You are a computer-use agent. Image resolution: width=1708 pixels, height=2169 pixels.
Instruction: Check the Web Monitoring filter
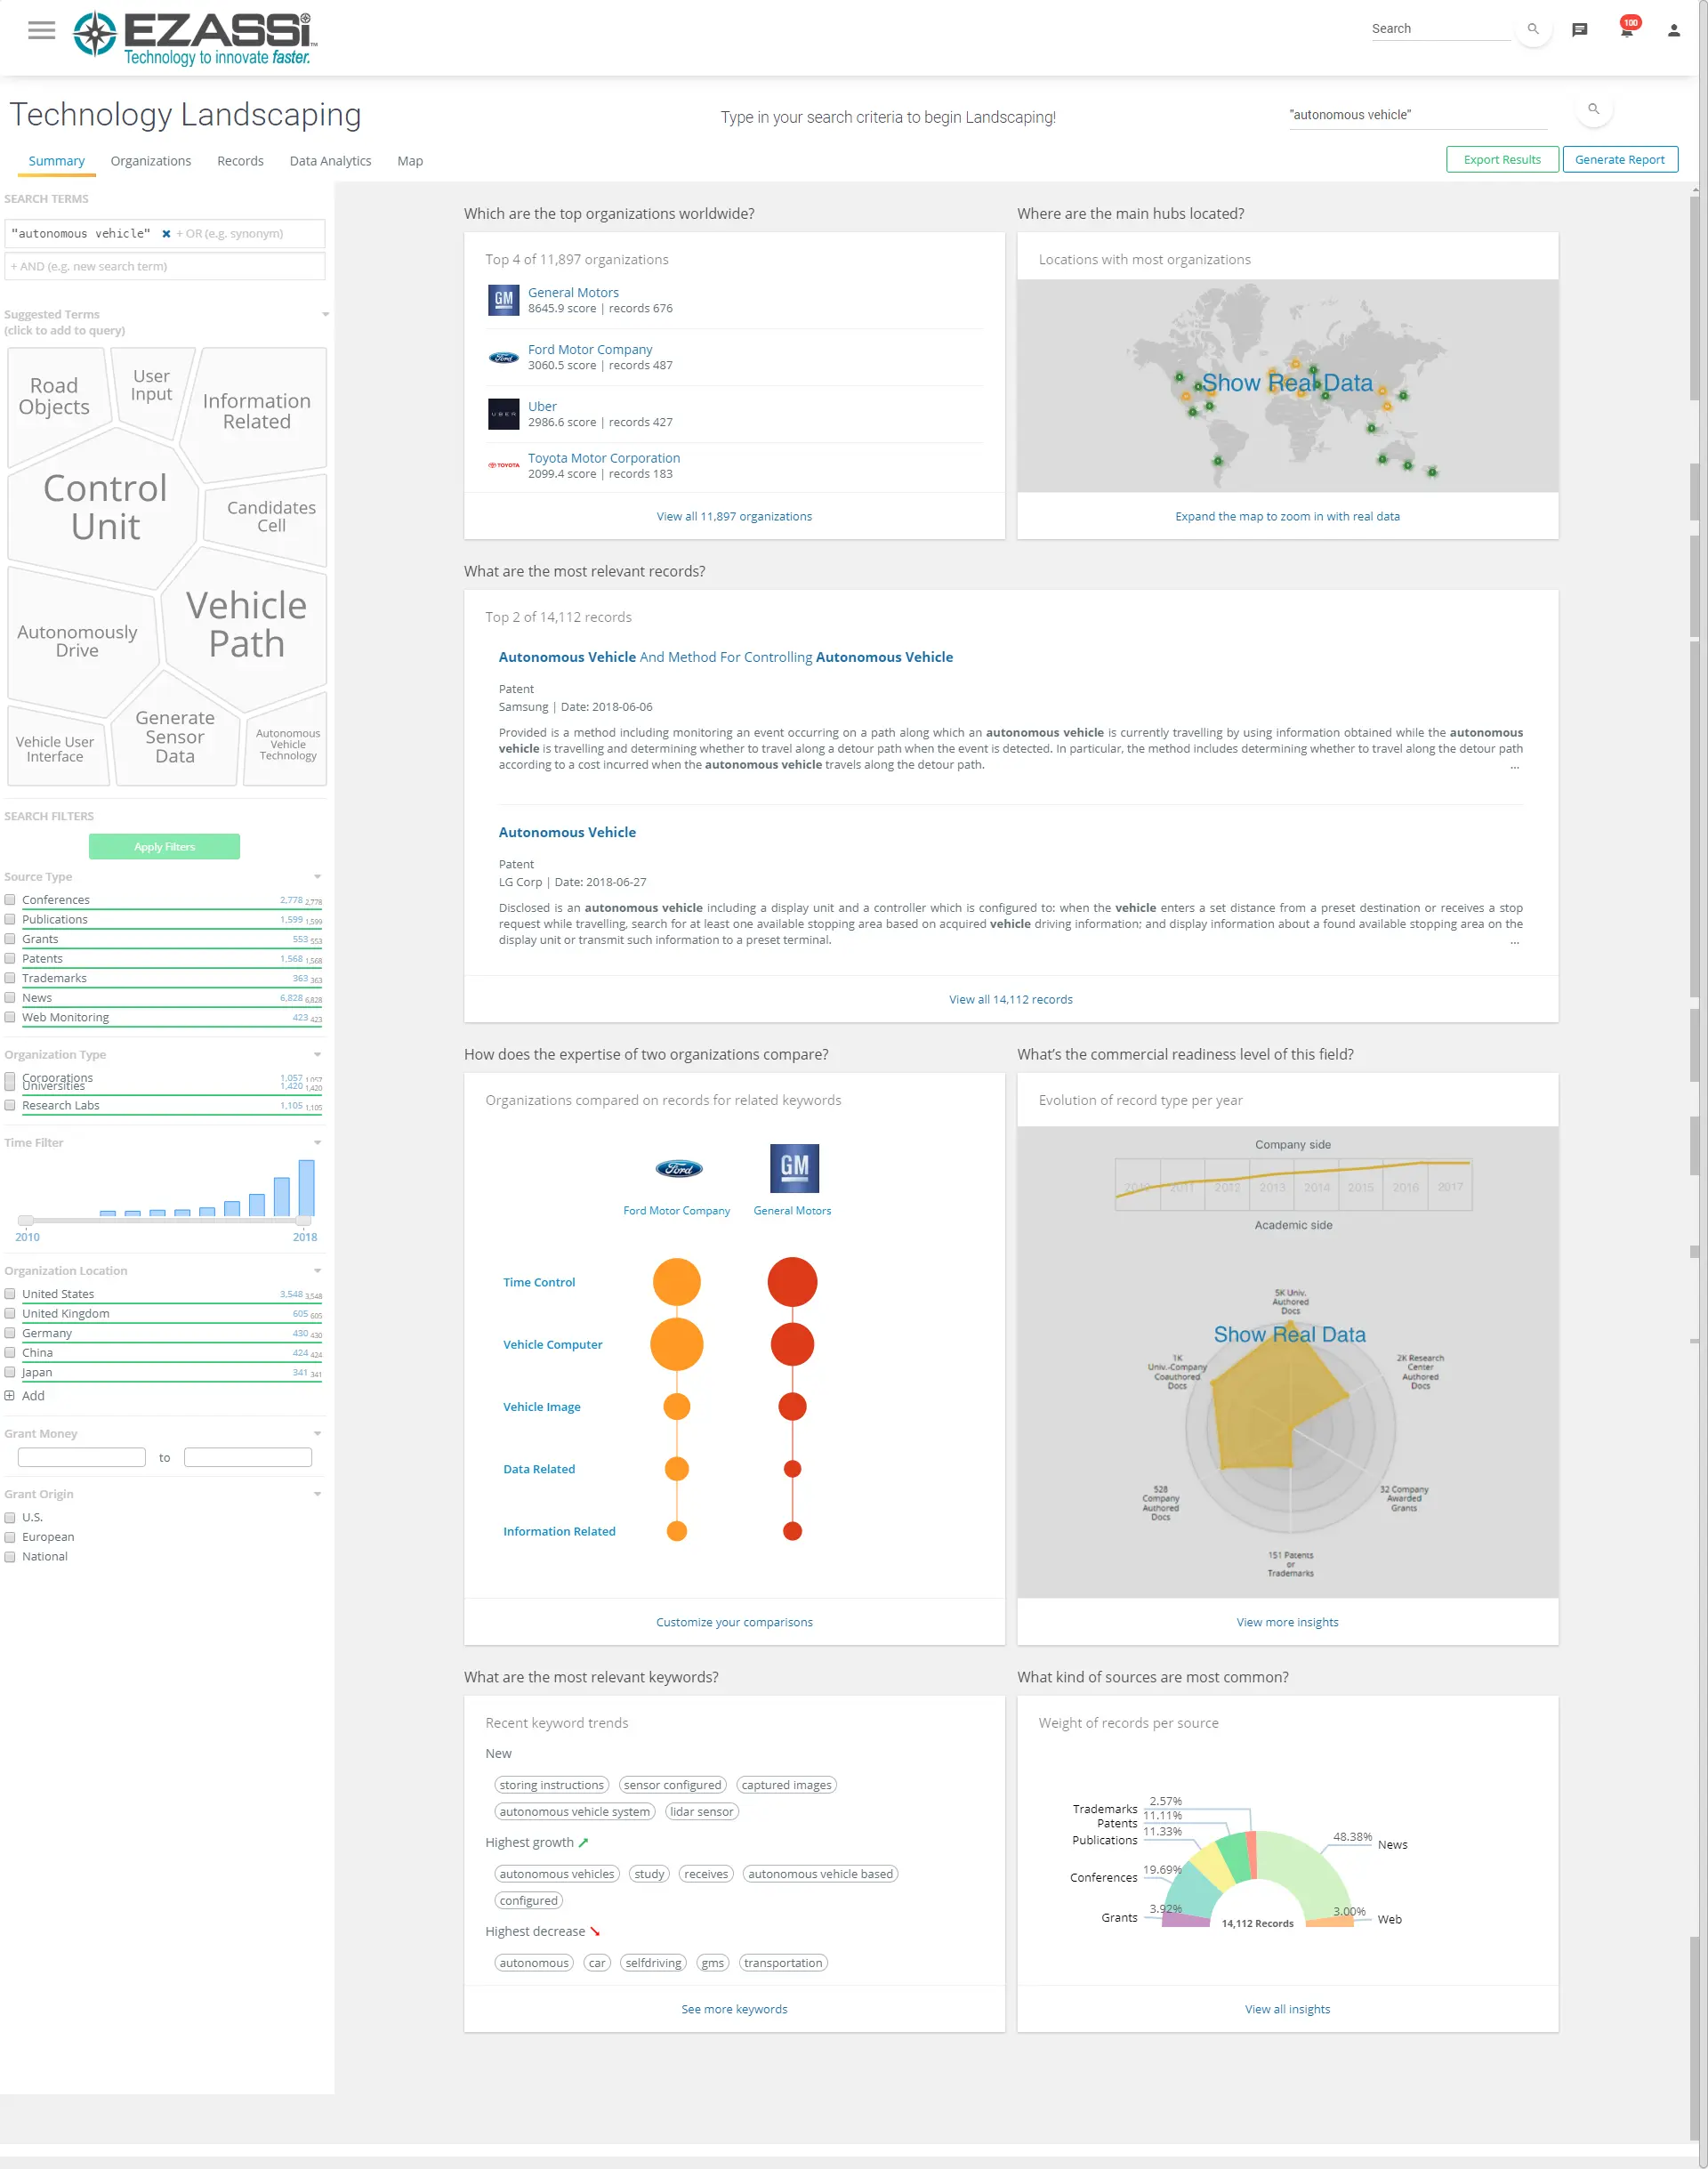tap(10, 1018)
